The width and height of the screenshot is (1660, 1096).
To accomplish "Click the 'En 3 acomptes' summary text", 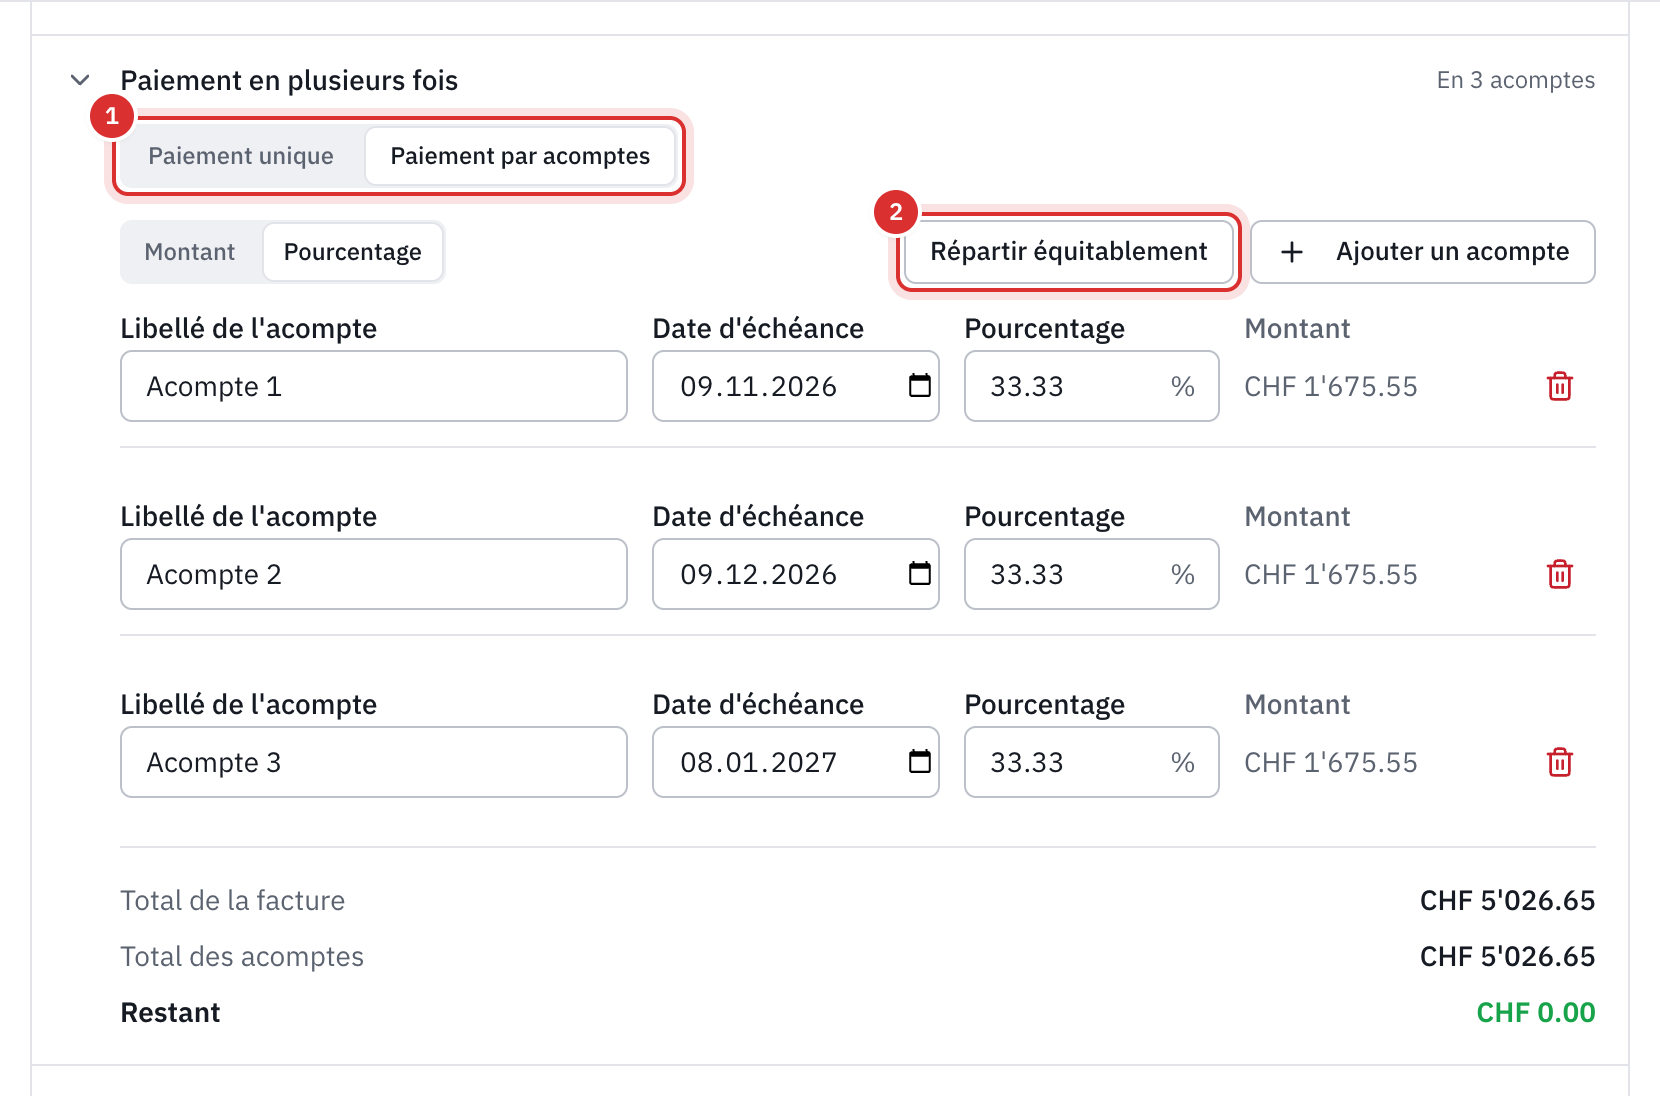I will [1516, 80].
